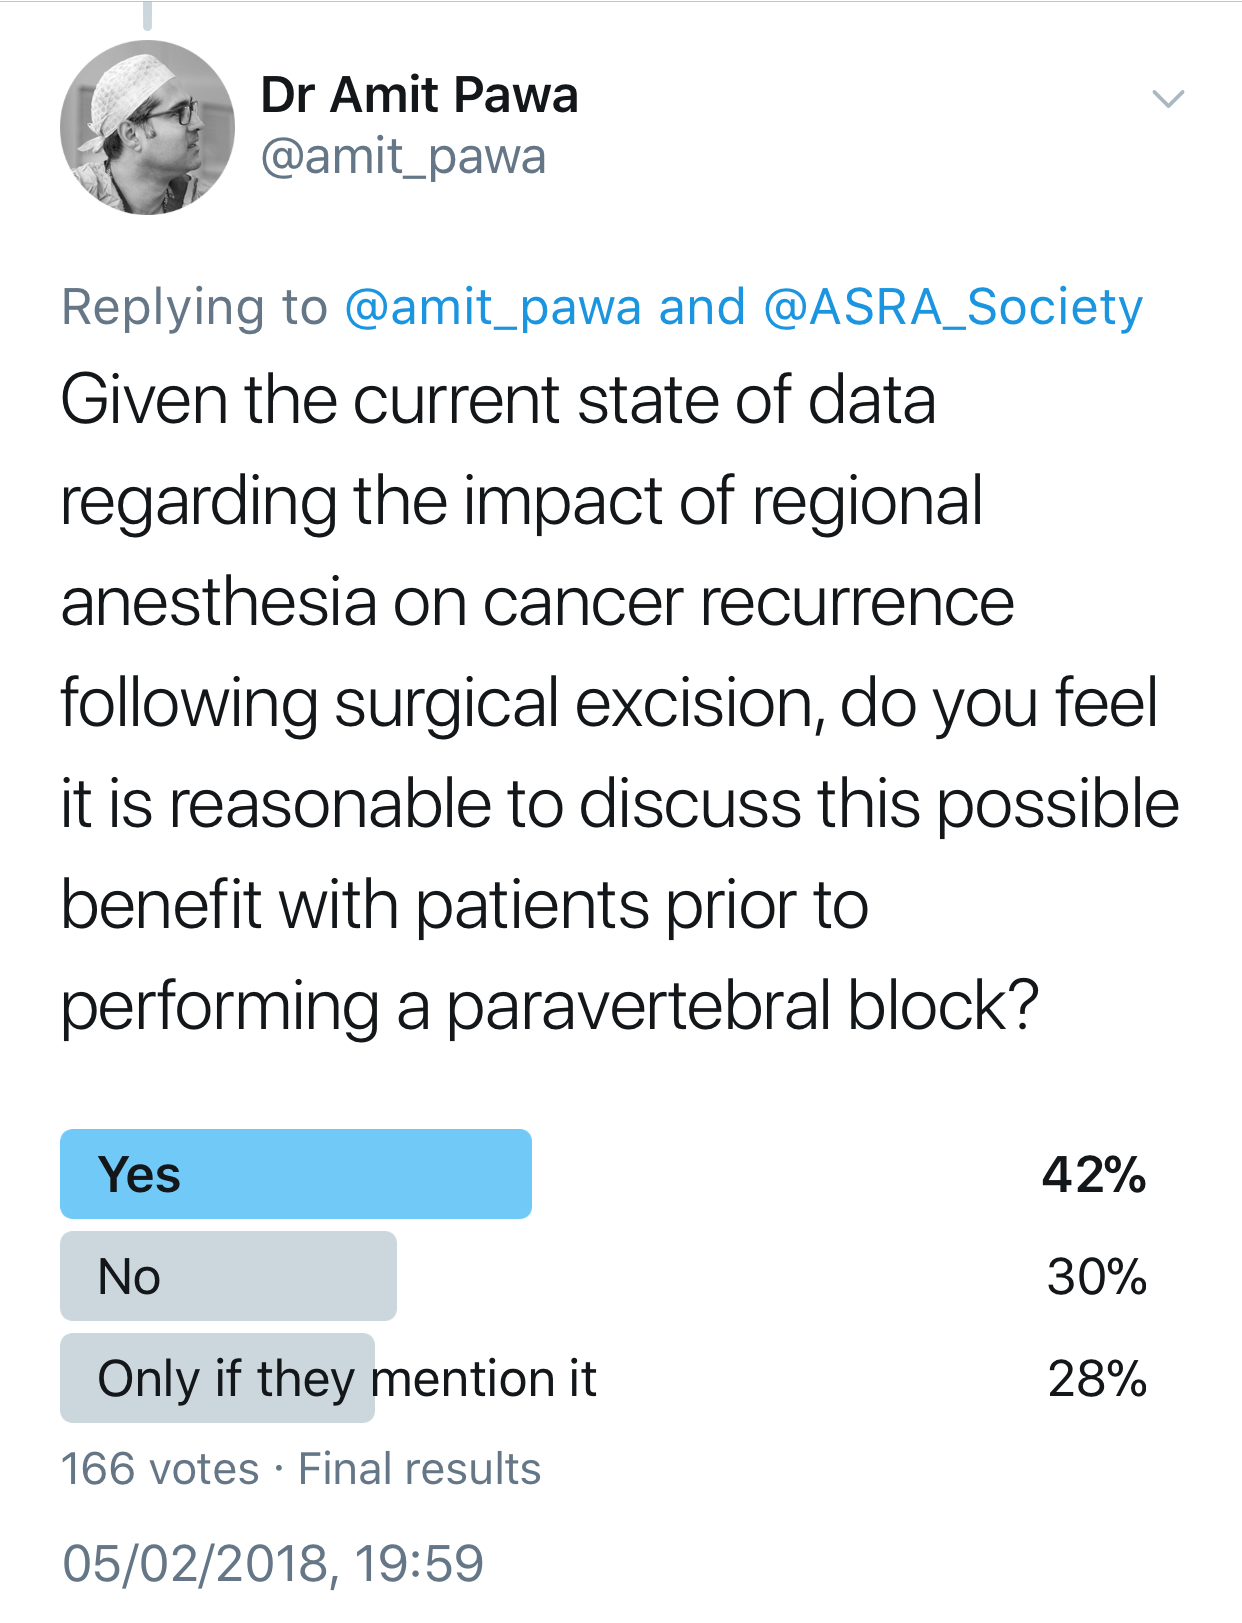Click the 28% poll result
The width and height of the screenshot is (1242, 1623).
[1096, 1378]
